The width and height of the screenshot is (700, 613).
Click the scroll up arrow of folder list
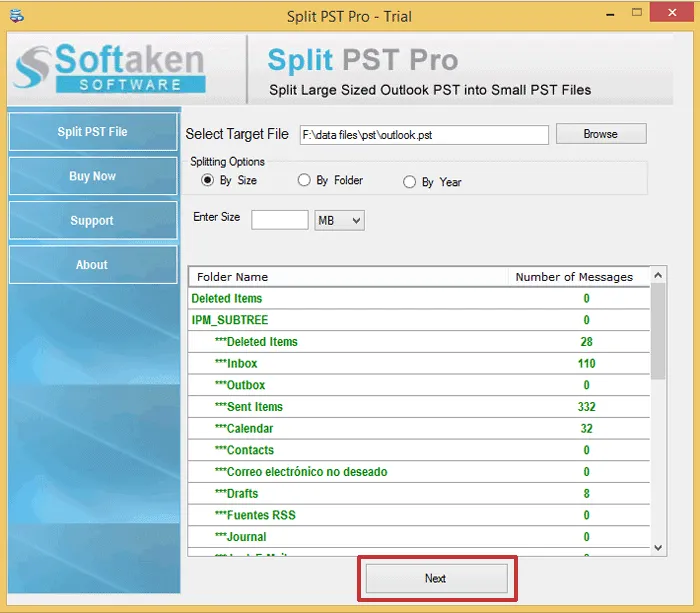658,275
